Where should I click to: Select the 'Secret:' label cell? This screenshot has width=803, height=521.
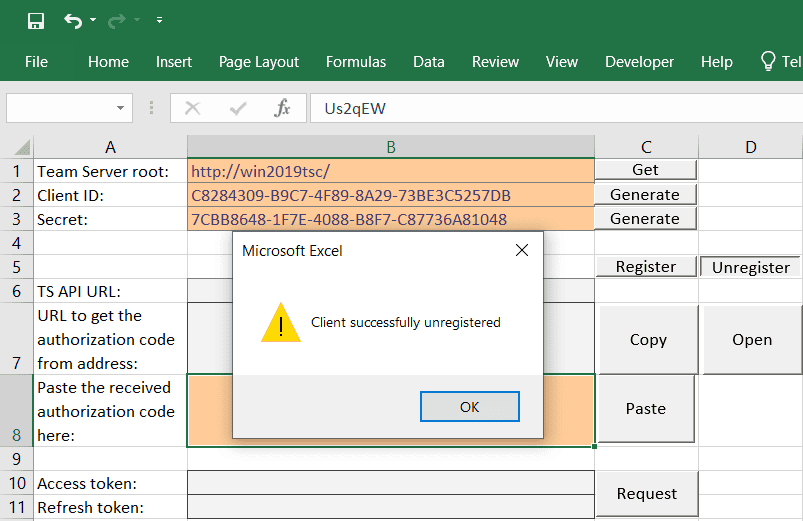tap(110, 219)
